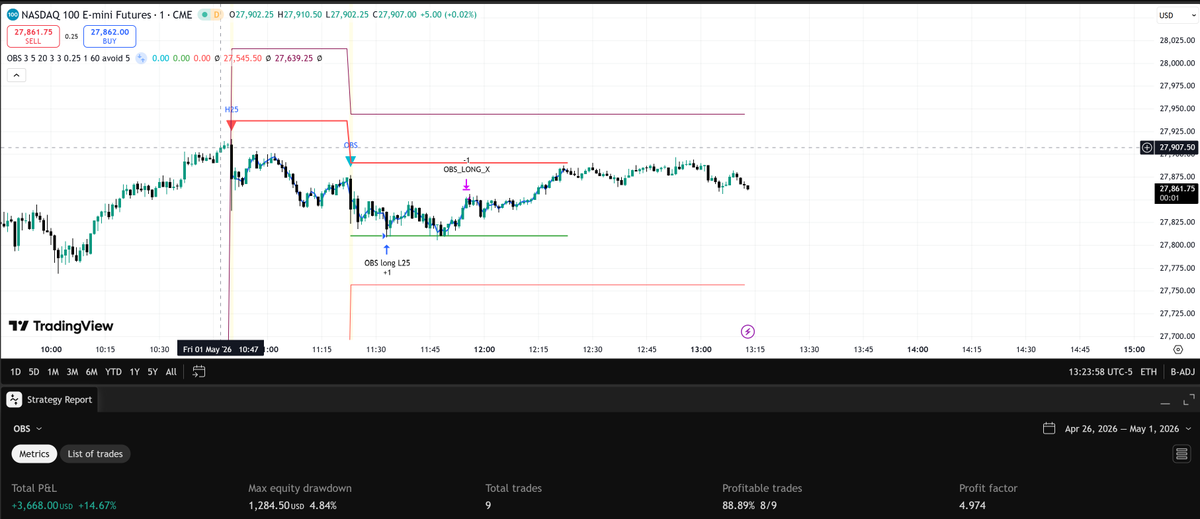Screen dimensions: 1200x519
Task: Click the red 27,861.75 last price label
Action: point(1175,192)
